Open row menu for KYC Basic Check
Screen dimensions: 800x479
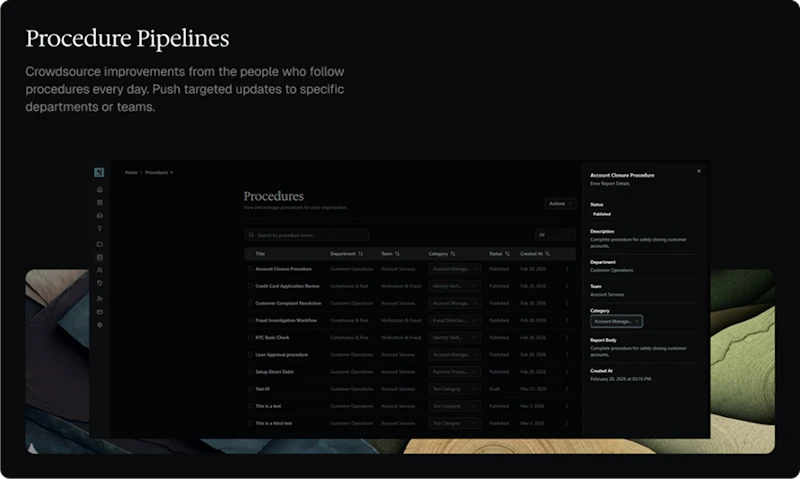[566, 338]
